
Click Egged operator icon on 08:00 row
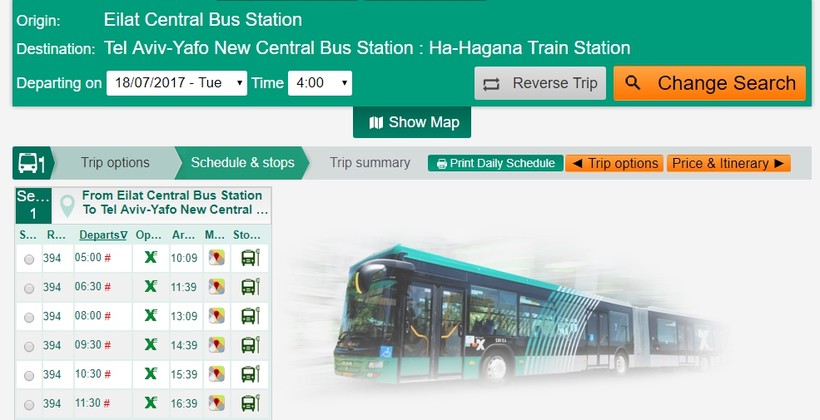[x=151, y=315]
